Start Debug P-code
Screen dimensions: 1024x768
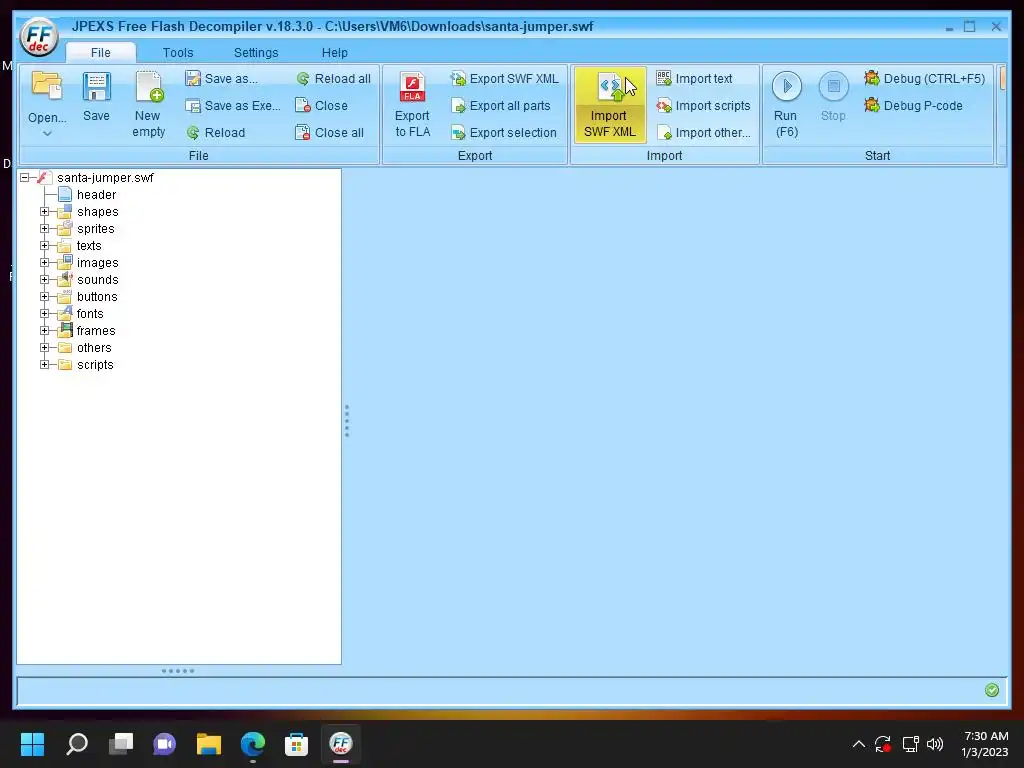(914, 105)
